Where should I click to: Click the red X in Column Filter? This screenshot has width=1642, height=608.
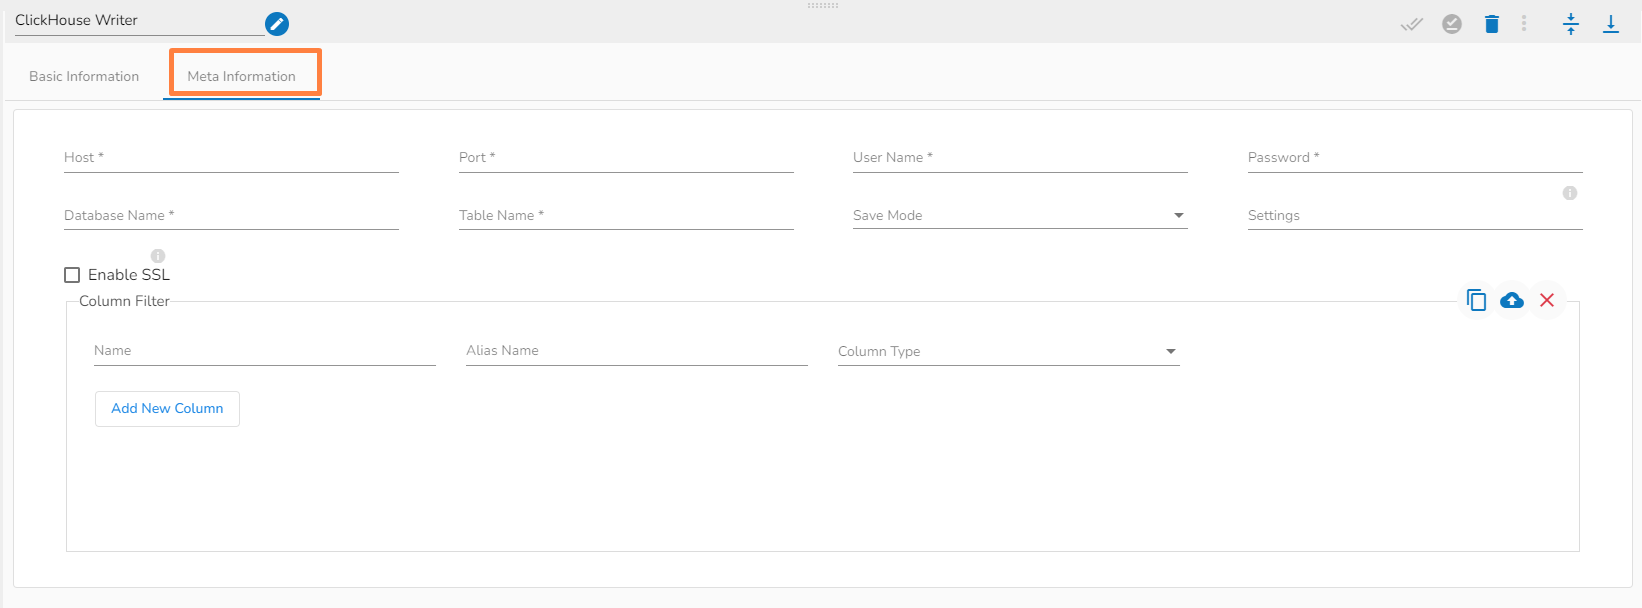tap(1547, 300)
